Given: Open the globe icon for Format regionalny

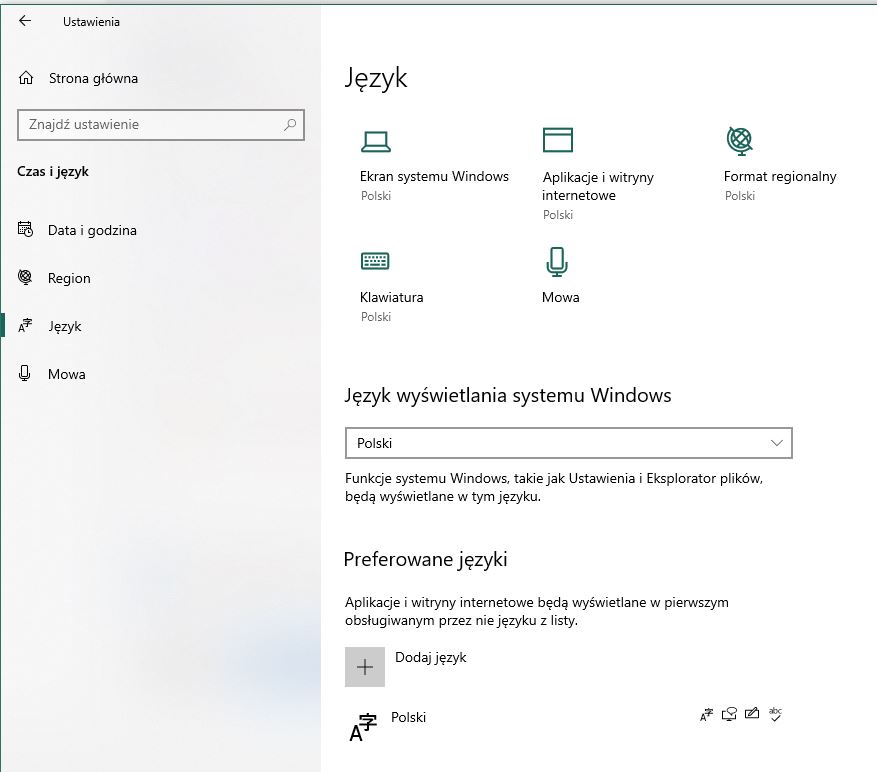Looking at the screenshot, I should click(739, 140).
